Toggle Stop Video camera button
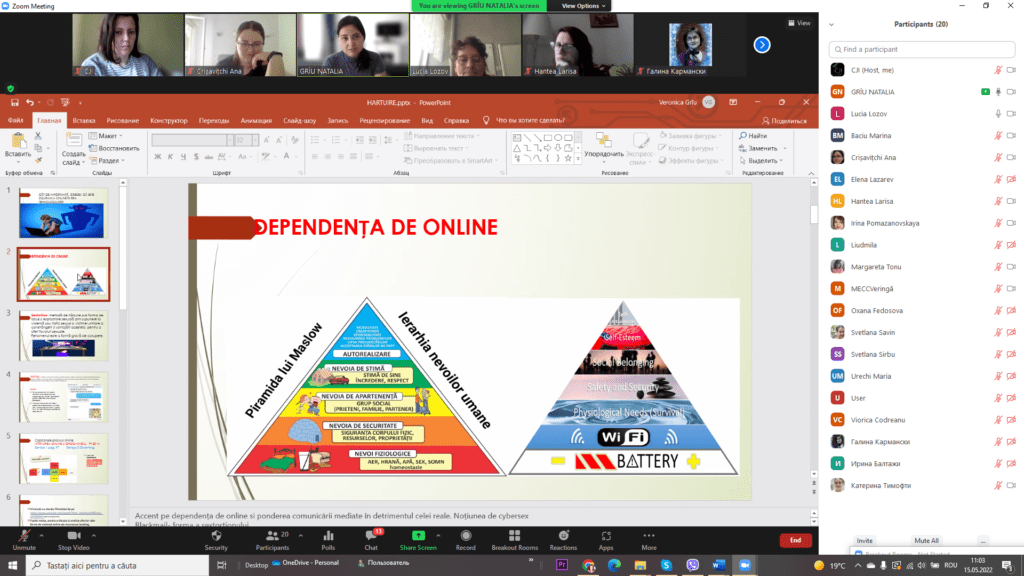Screen dimensions: 1024x576 tap(74, 536)
